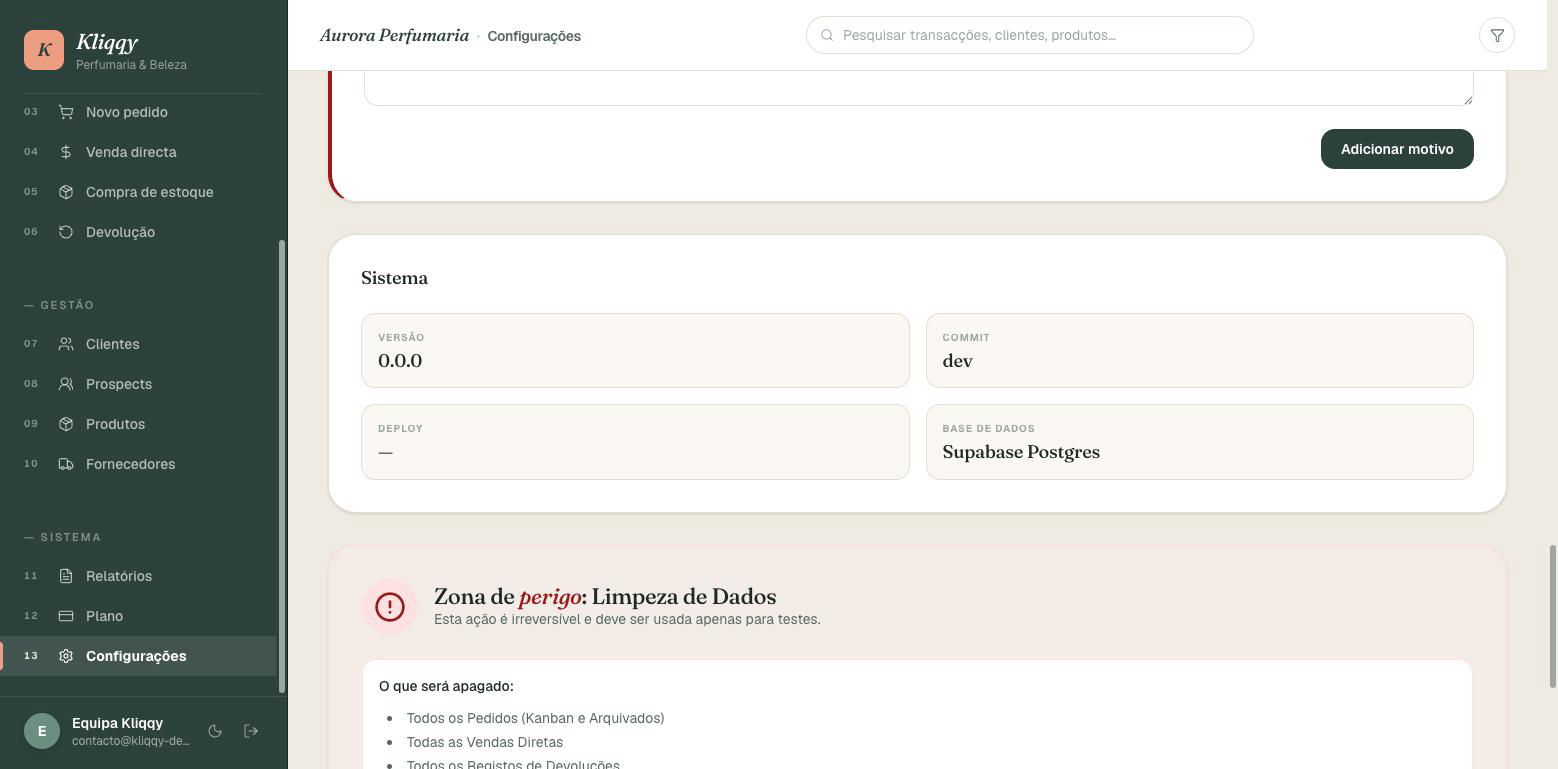Click the sidebar vertical scrollbar thumb
Image resolution: width=1558 pixels, height=769 pixels.
(x=282, y=466)
